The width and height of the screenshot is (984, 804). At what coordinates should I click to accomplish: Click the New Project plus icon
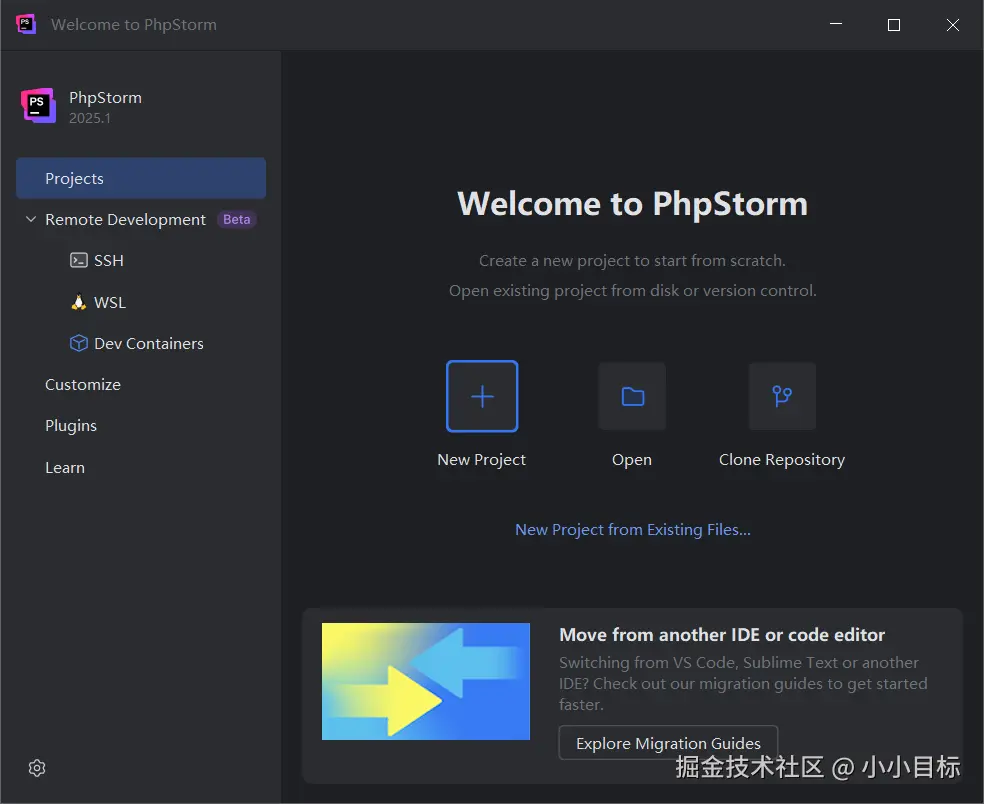coord(482,396)
